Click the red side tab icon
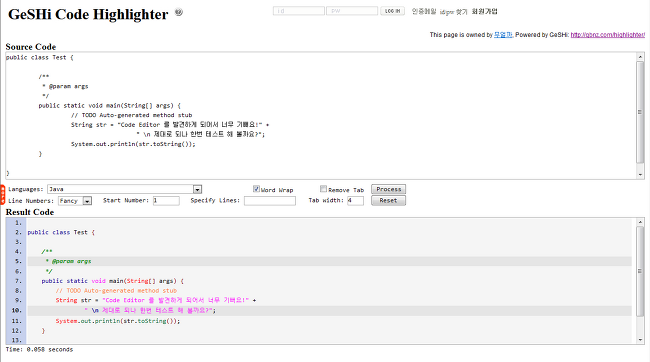This screenshot has width=650, height=362. [2, 194]
